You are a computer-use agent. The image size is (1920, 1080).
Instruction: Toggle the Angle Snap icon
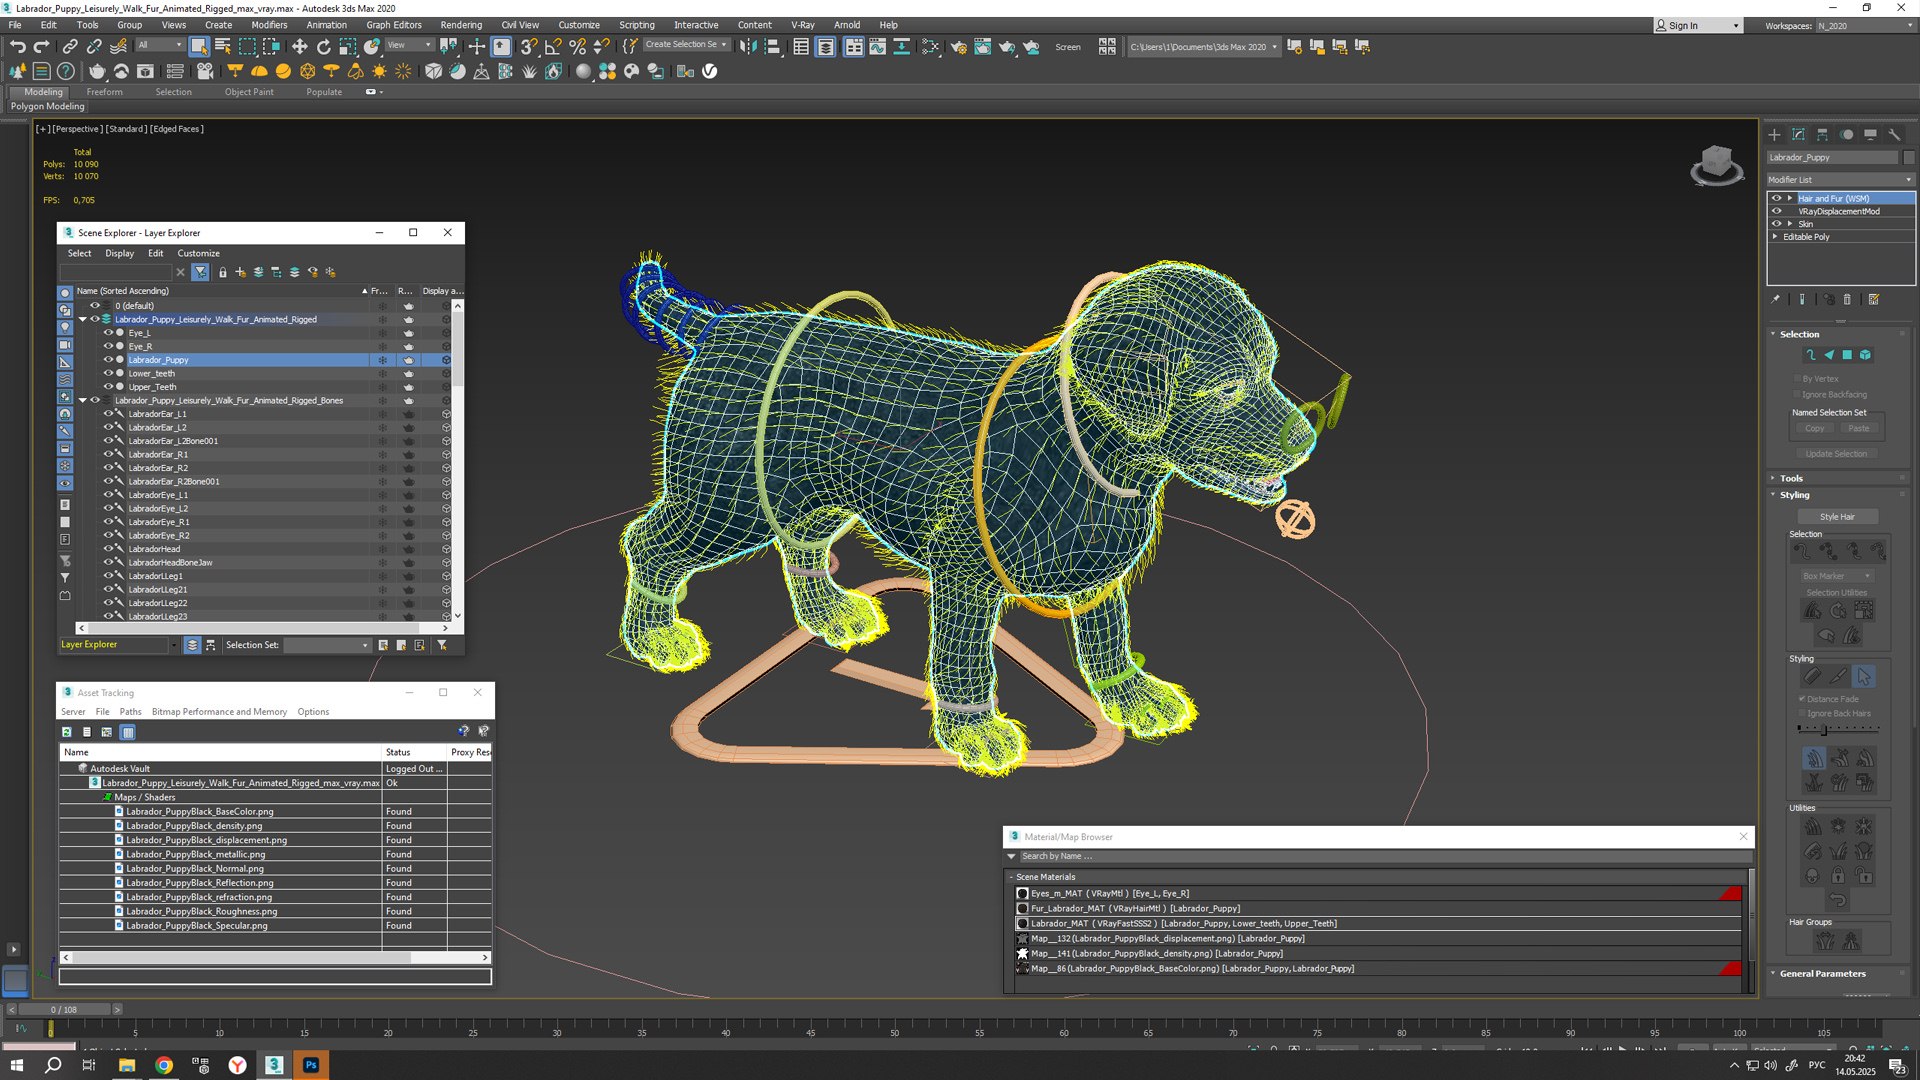pos(553,46)
